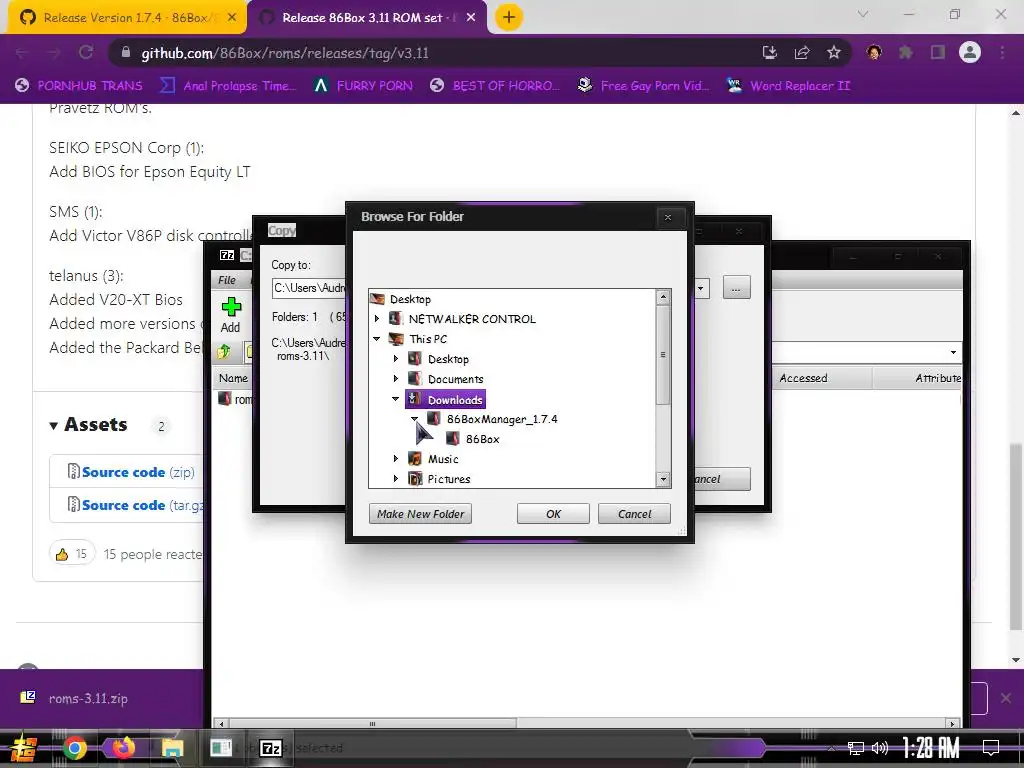Viewport: 1024px width, 768px height.
Task: Click 7-Zip up one level icon
Action: (x=224, y=352)
